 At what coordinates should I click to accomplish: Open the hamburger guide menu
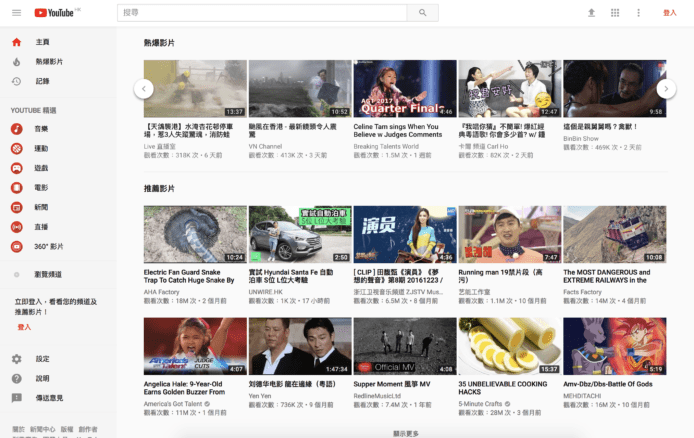click(16, 13)
